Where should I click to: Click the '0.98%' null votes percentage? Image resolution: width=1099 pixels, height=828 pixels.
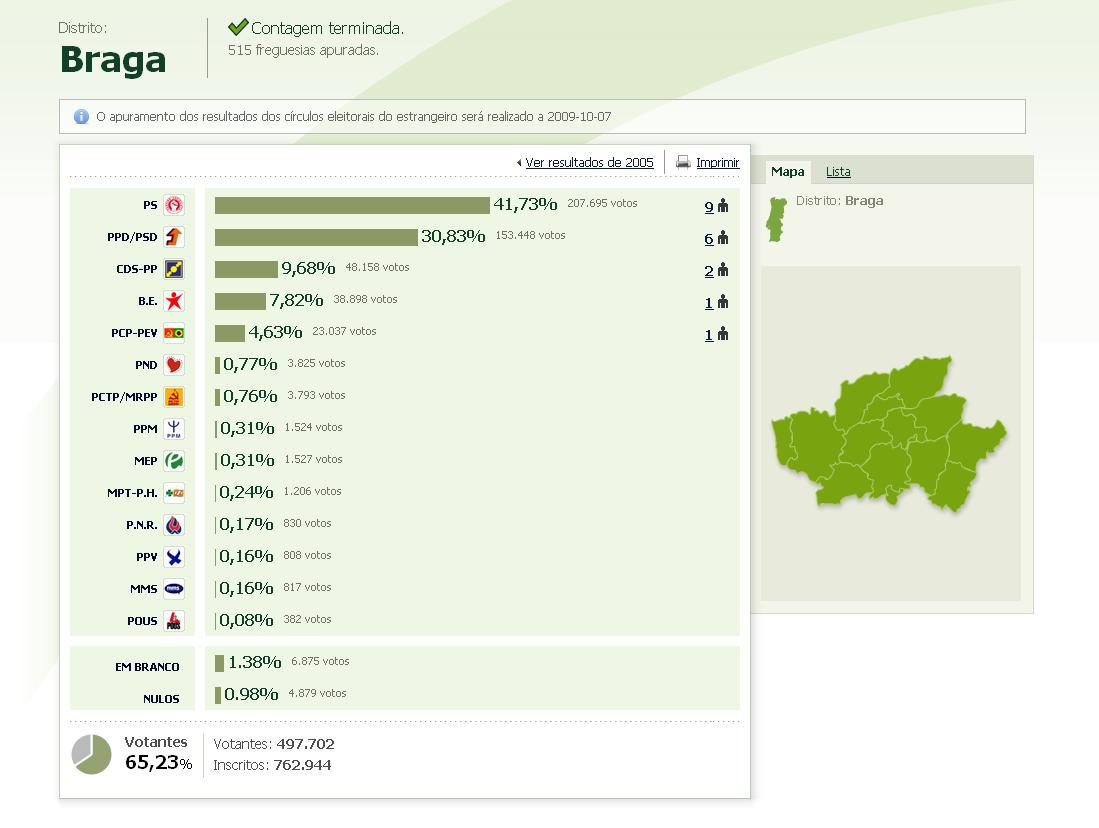(x=251, y=694)
